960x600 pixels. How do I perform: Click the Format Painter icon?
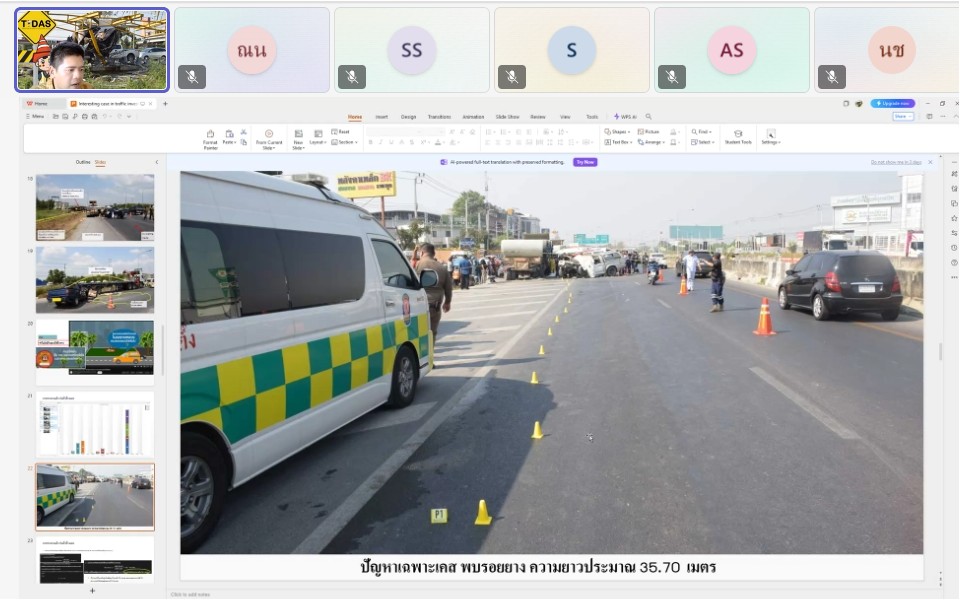[210, 133]
